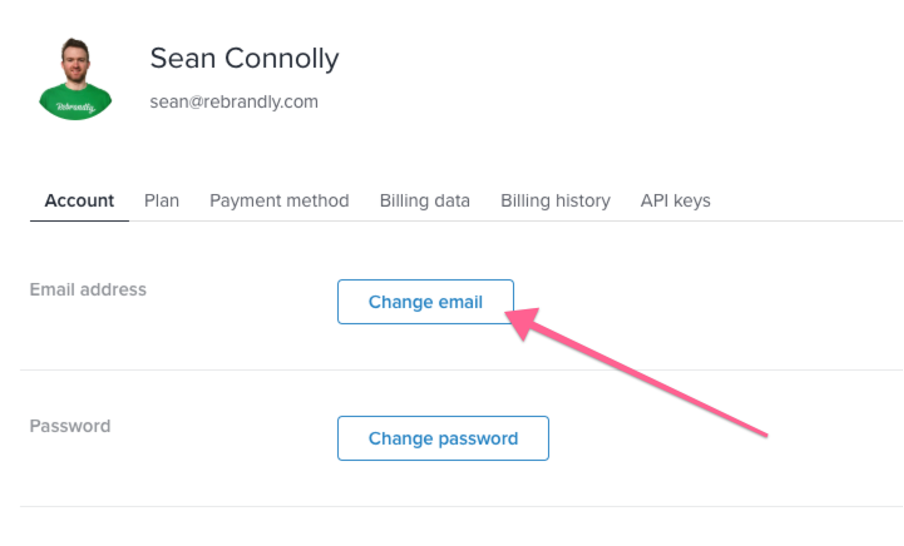Click the word 'email' in Change email

click(460, 302)
